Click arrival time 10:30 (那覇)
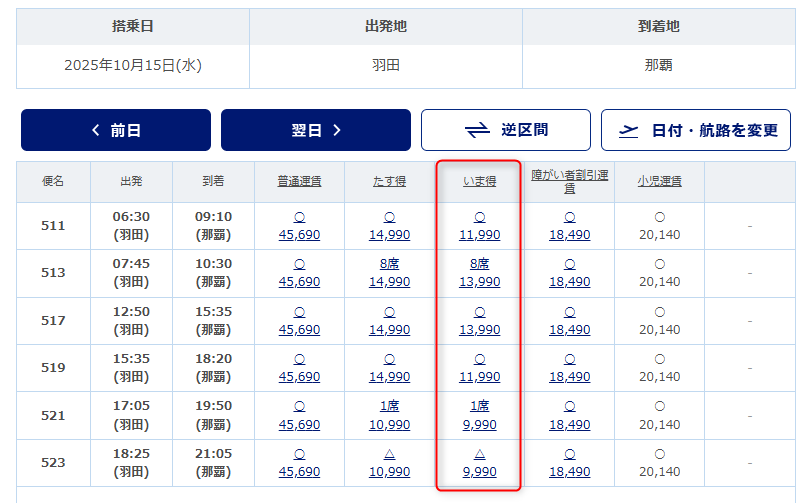 tap(214, 273)
